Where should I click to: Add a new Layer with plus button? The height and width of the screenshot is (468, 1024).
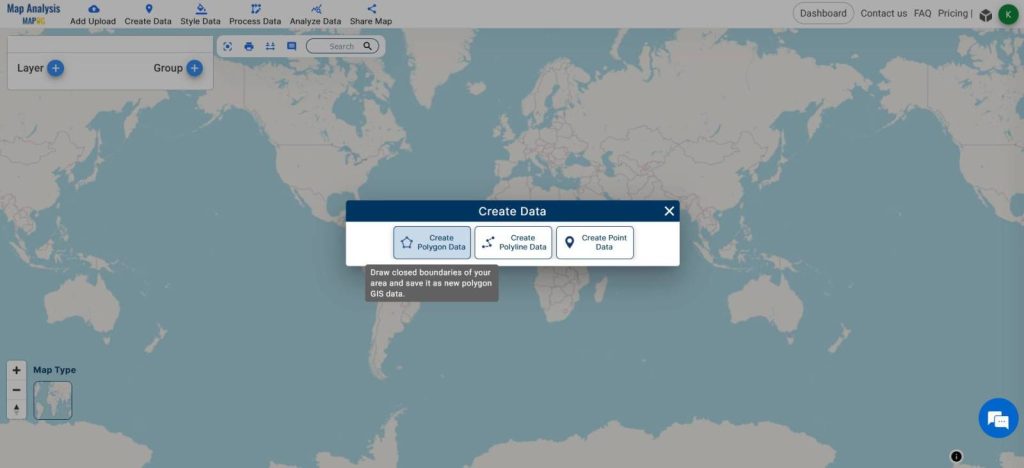[x=56, y=68]
